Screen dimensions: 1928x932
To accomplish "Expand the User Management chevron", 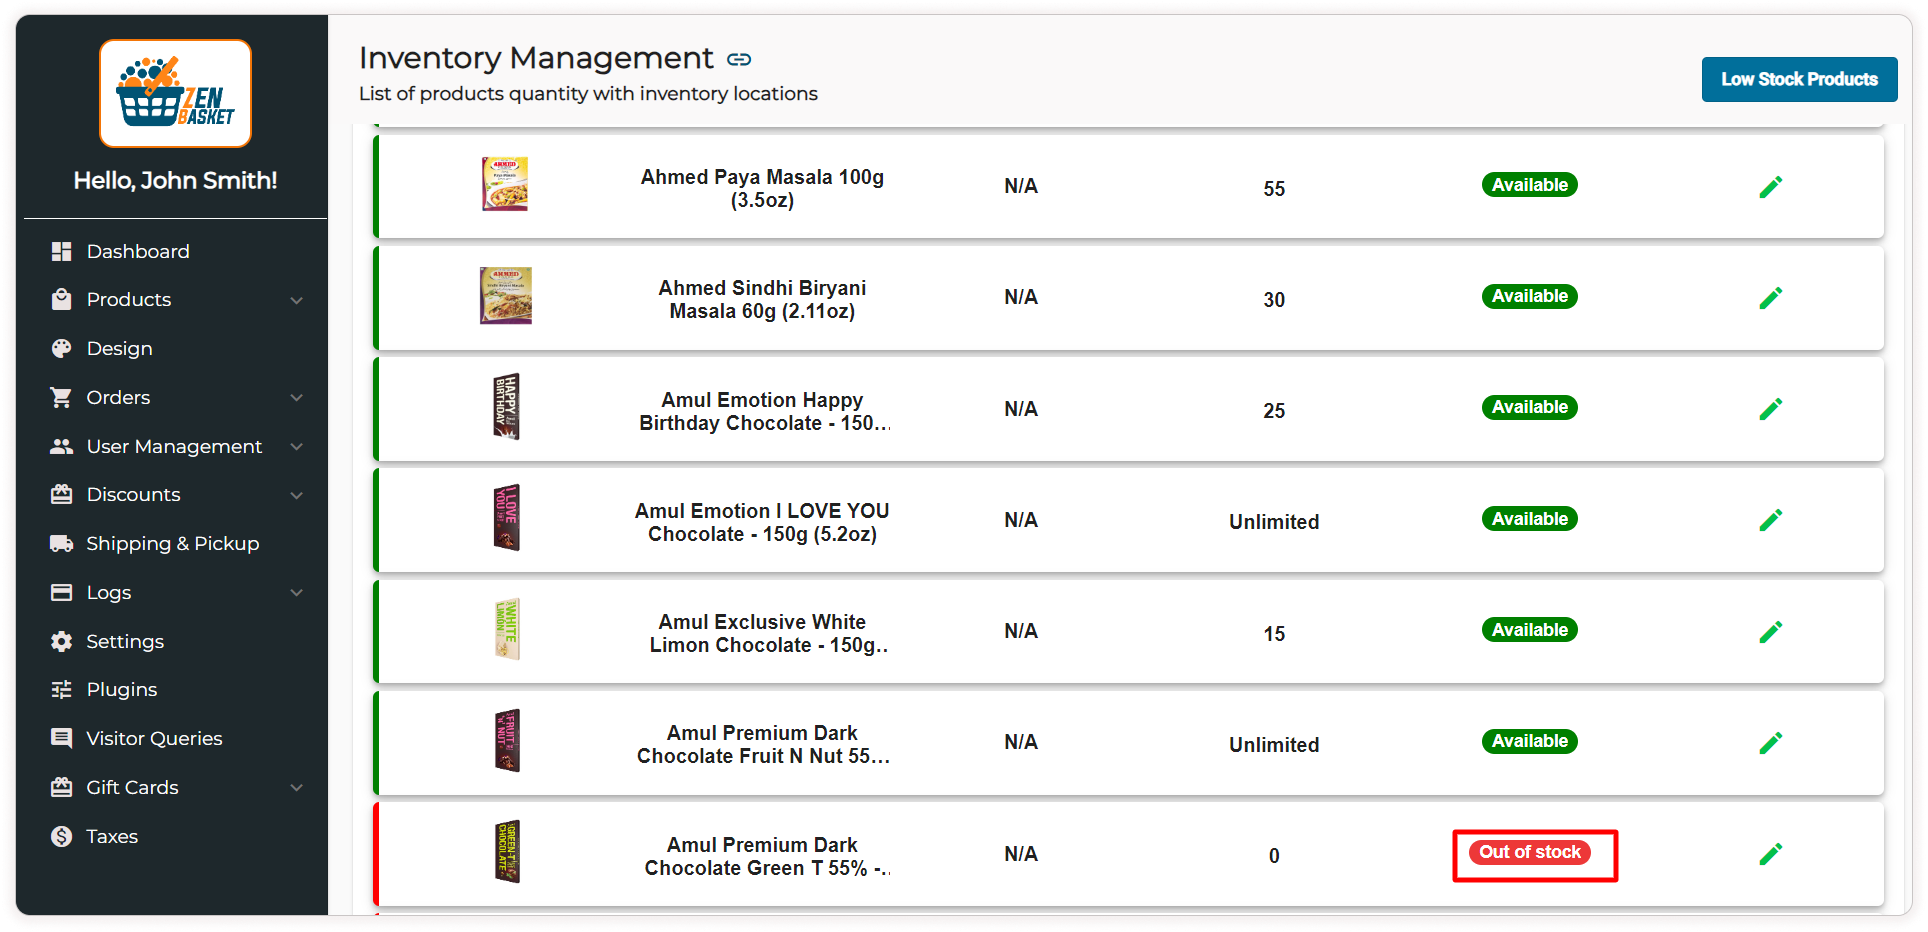I will click(296, 446).
